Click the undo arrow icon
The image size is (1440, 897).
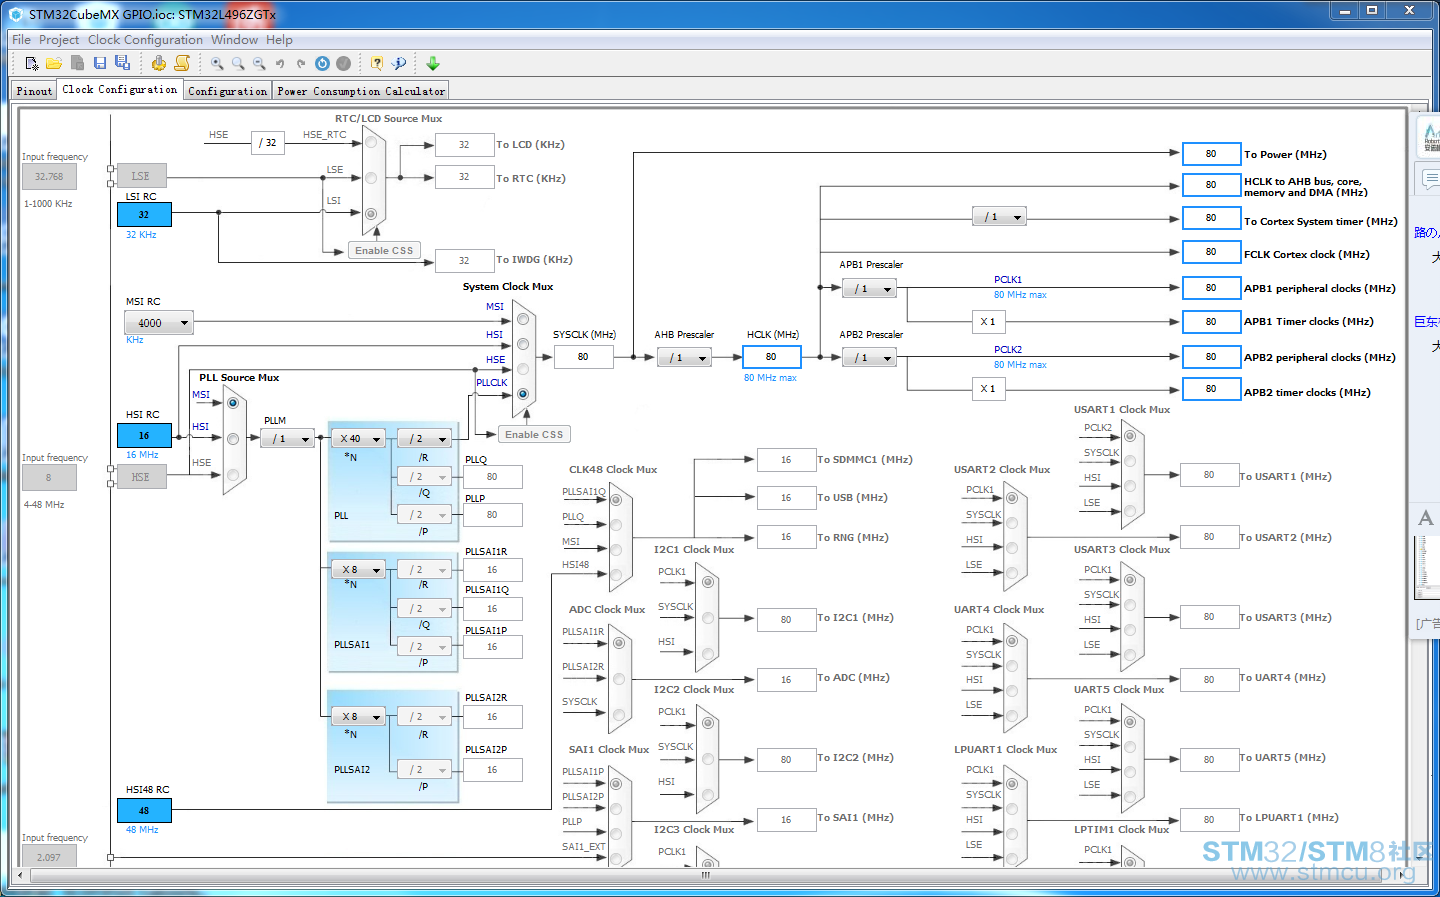[280, 63]
